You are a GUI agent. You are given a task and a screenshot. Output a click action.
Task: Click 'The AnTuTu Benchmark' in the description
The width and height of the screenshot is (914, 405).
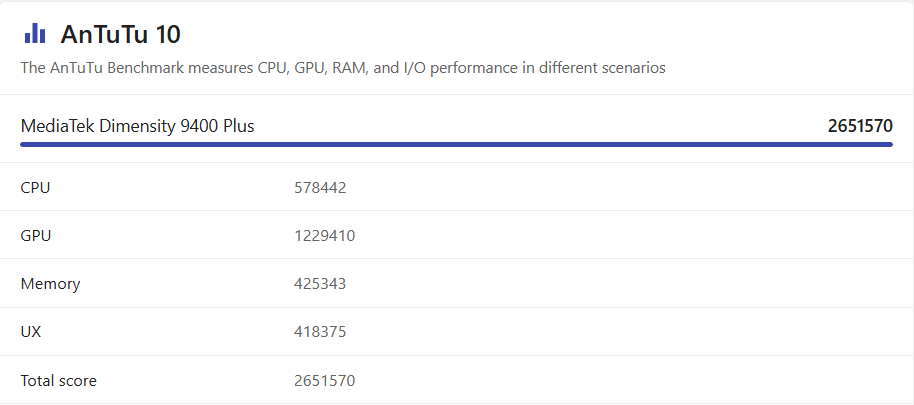click(x=92, y=68)
